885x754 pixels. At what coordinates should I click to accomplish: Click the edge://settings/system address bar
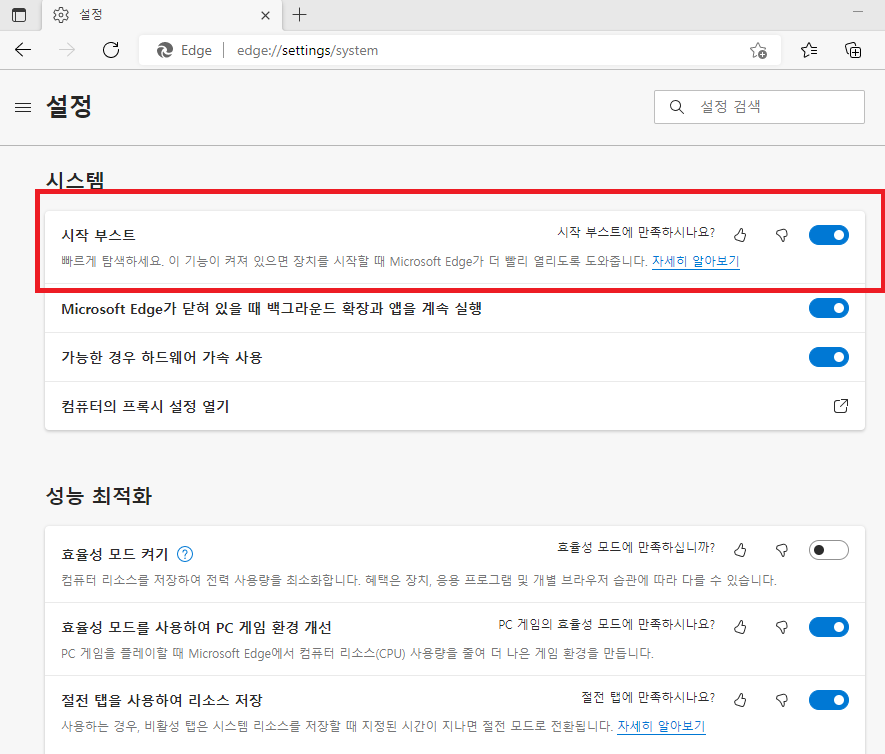point(460,50)
